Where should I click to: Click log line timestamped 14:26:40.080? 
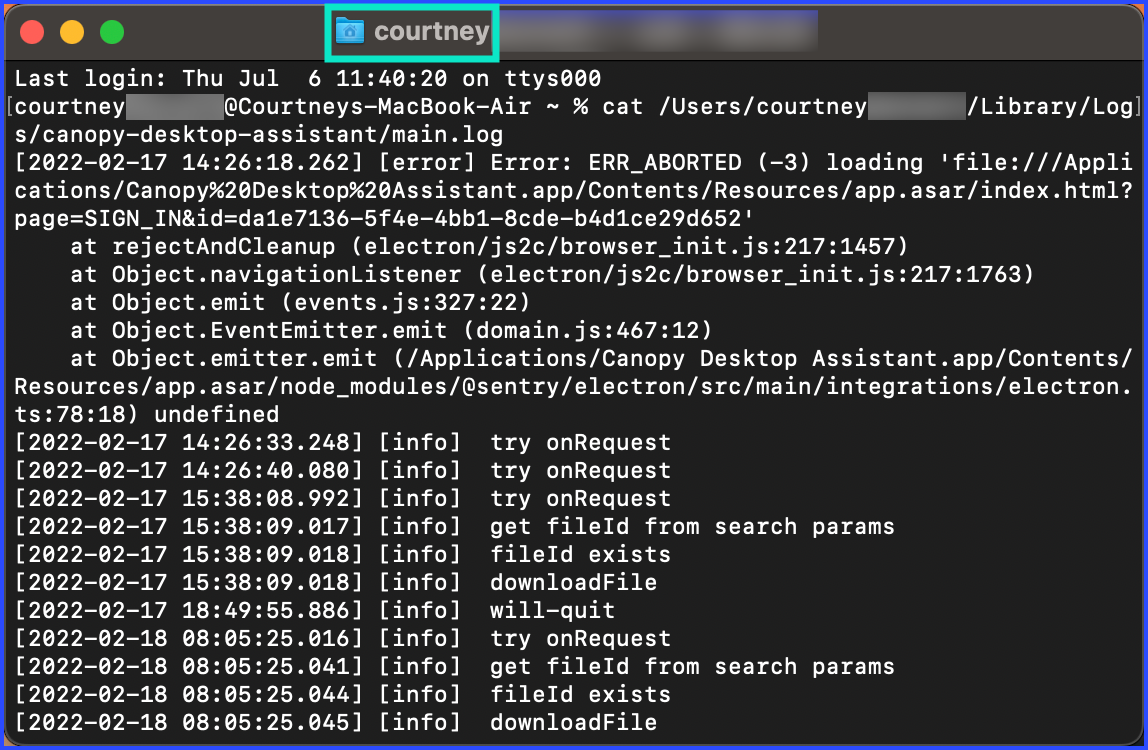point(343,470)
